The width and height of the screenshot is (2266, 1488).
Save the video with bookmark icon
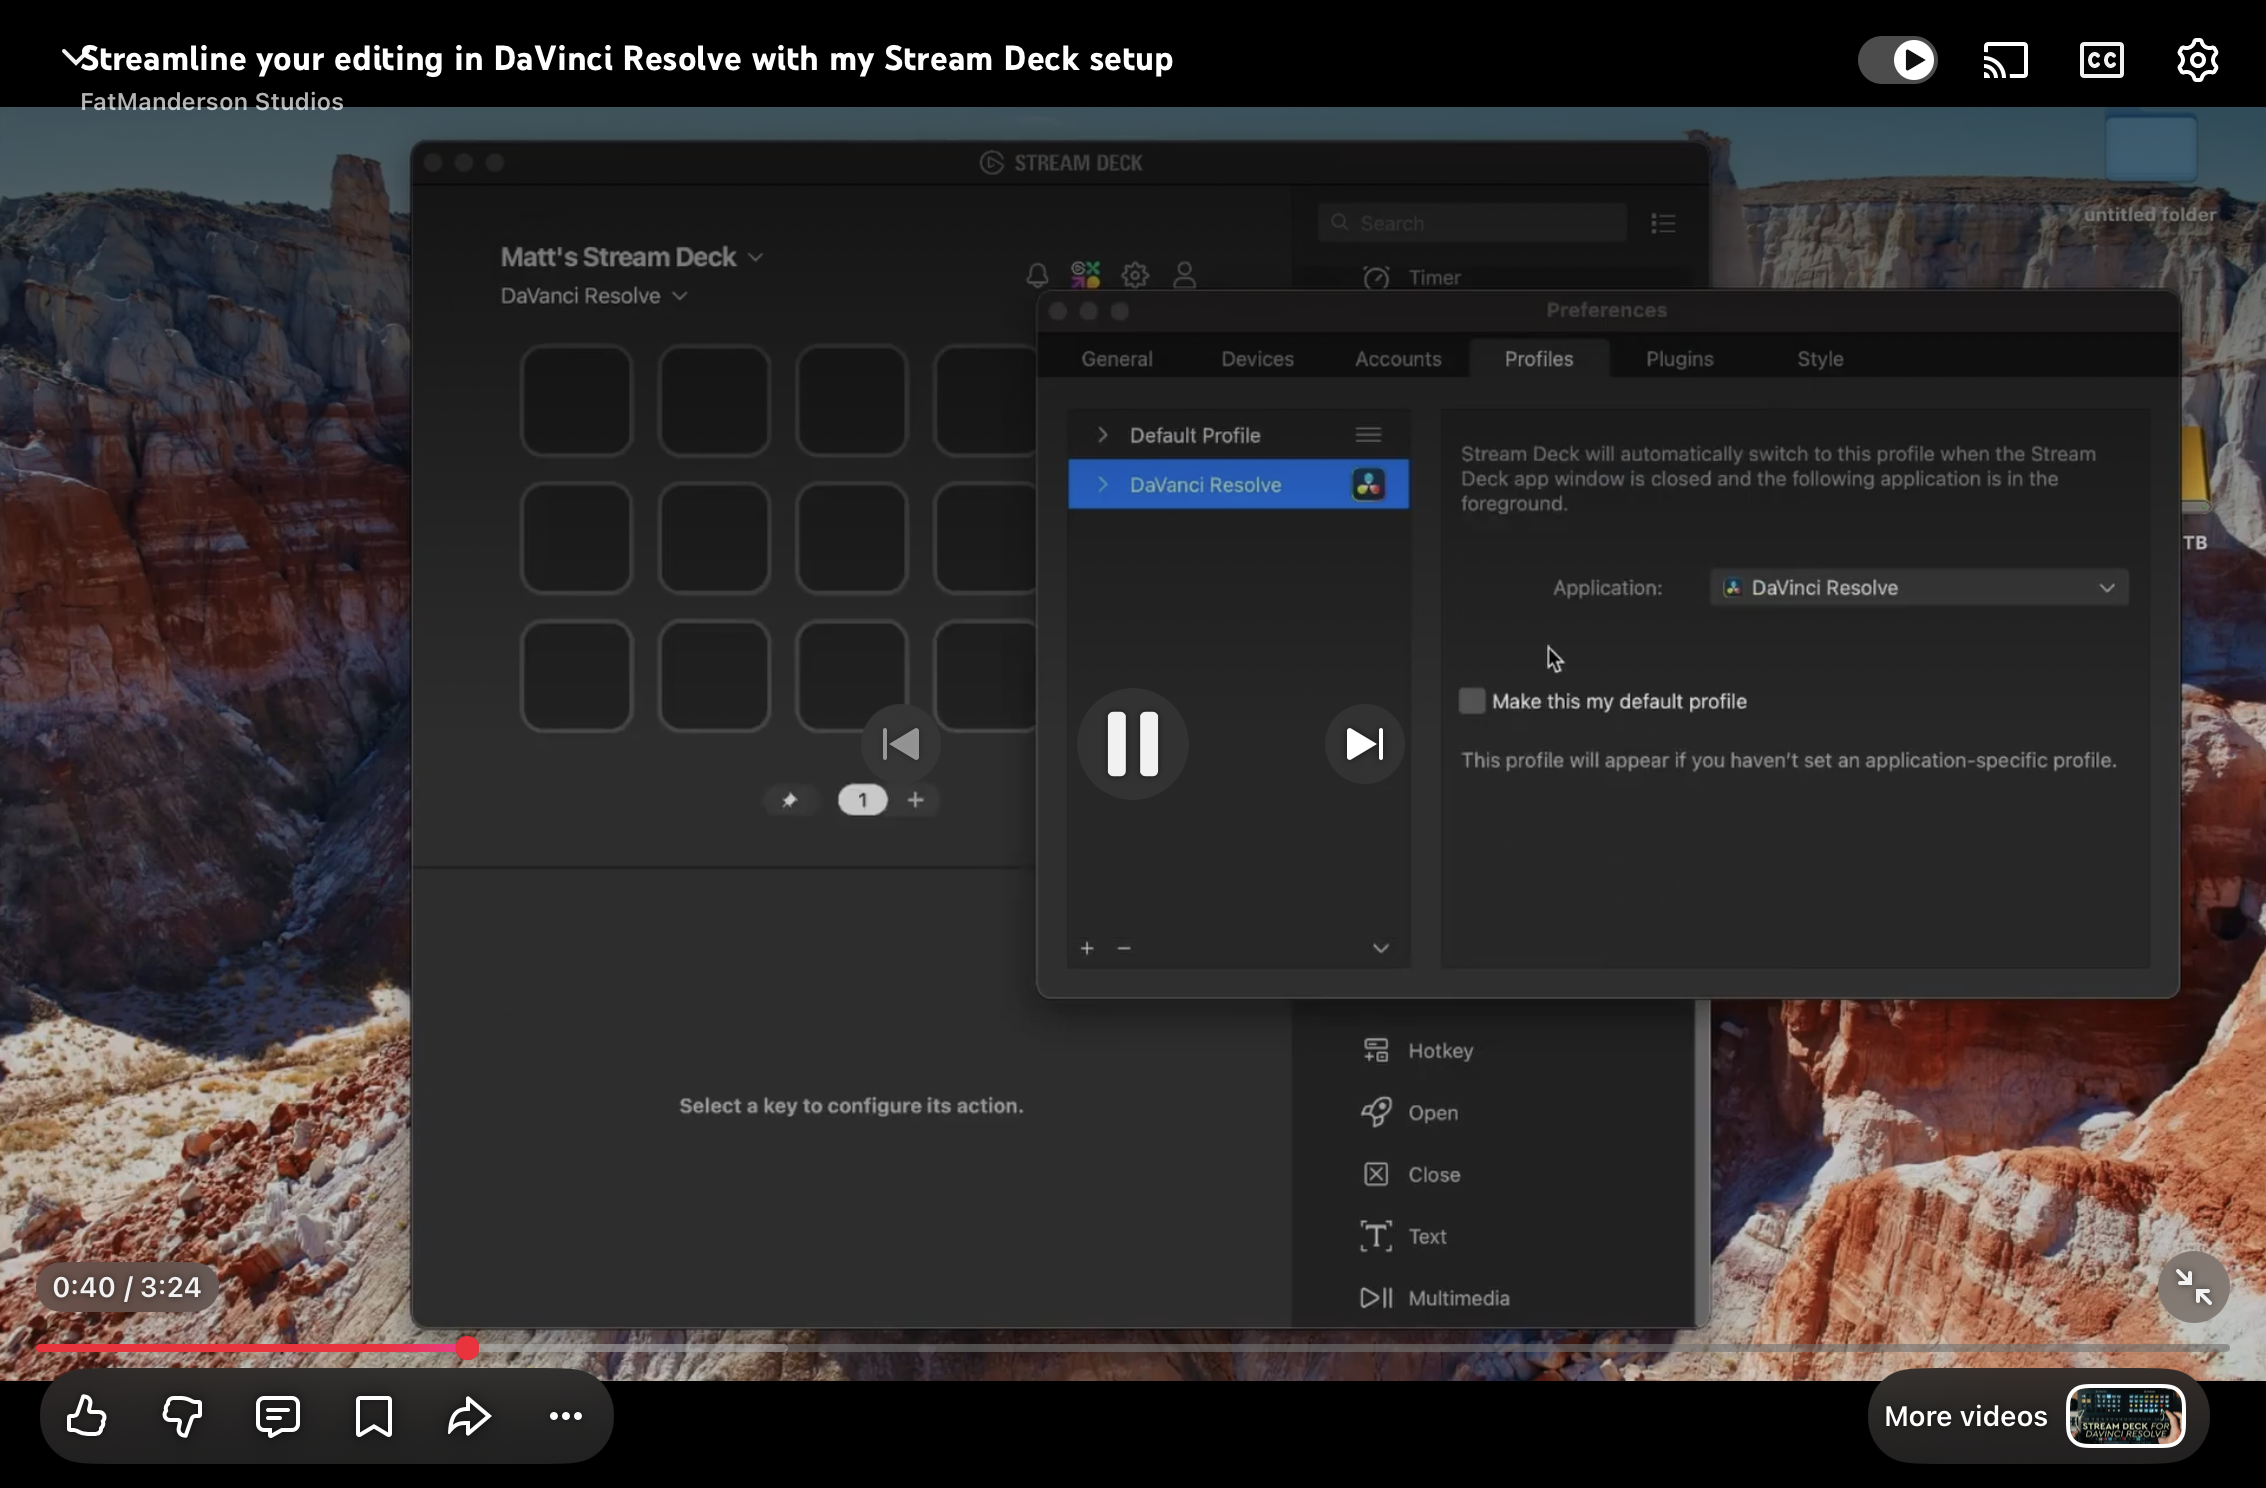click(374, 1416)
